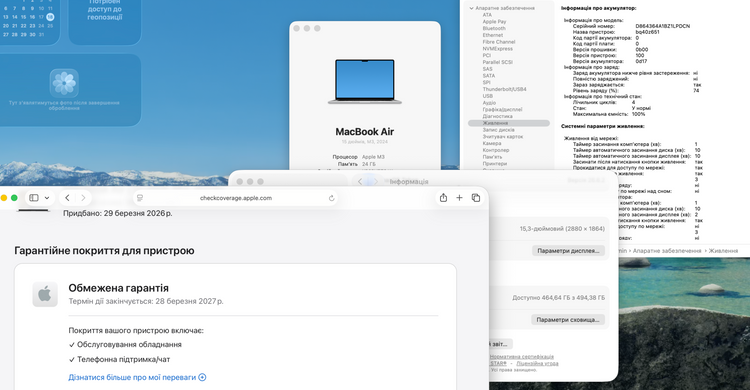Select Apple Pay in the hardware list
The height and width of the screenshot is (390, 750).
(494, 22)
